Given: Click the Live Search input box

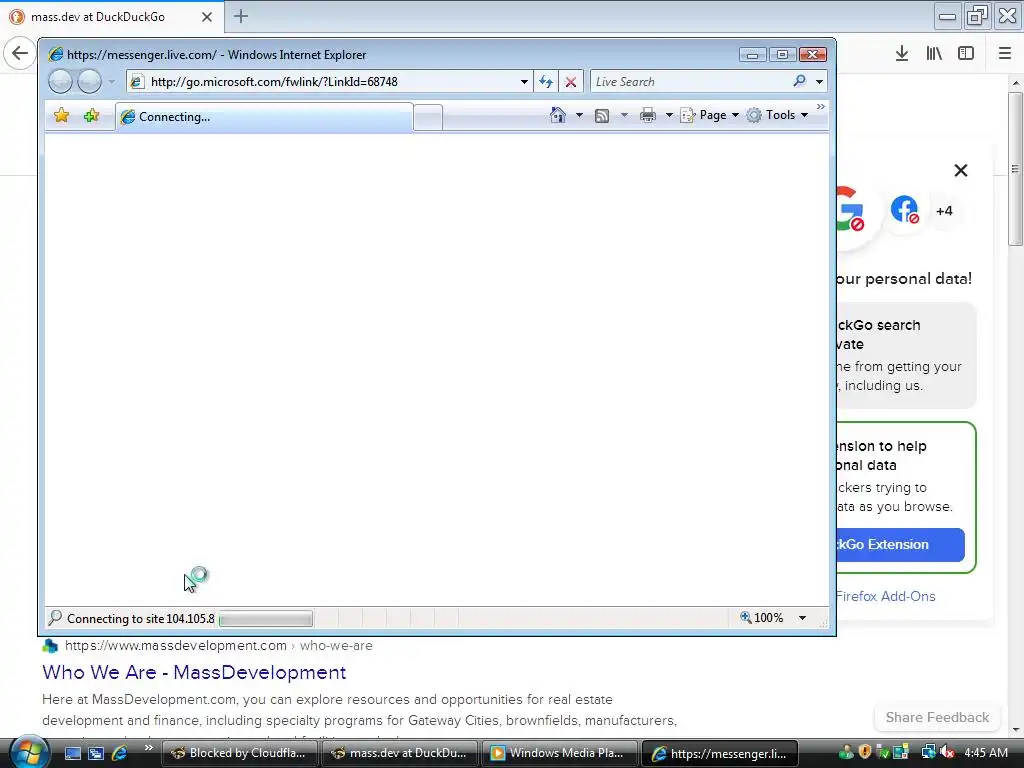Looking at the screenshot, I should pyautogui.click(x=689, y=82).
